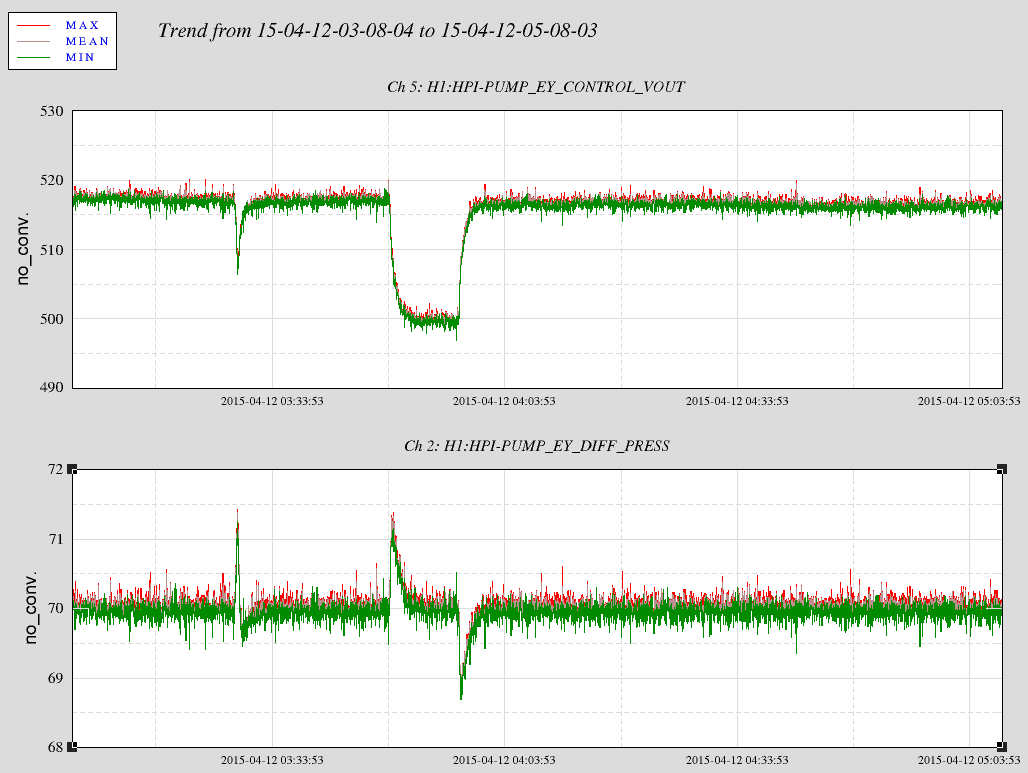The width and height of the screenshot is (1028, 773).
Task: Click the 04:33:53 time label under CONTROL_VOUT chart
Action: [737, 401]
